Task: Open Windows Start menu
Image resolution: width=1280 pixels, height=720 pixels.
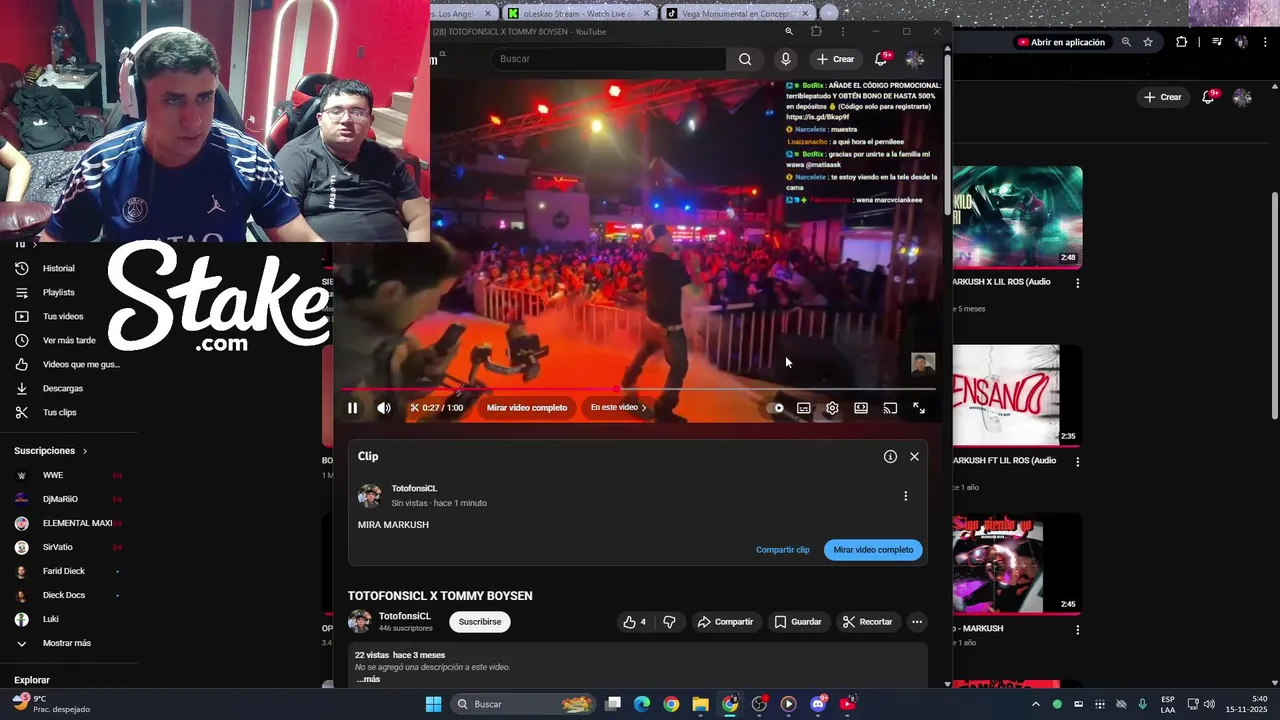Action: (433, 704)
